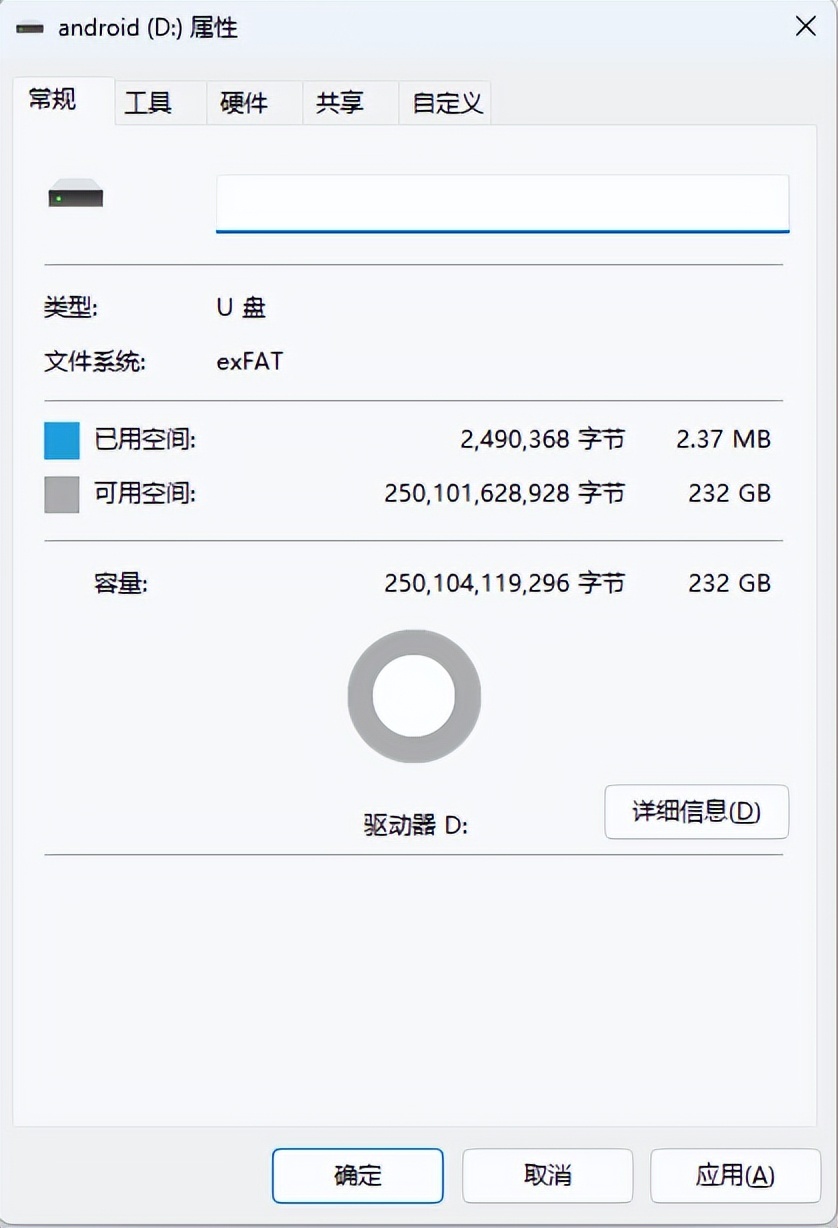Select the 硬件 tab
This screenshot has width=838, height=1228.
coord(244,103)
